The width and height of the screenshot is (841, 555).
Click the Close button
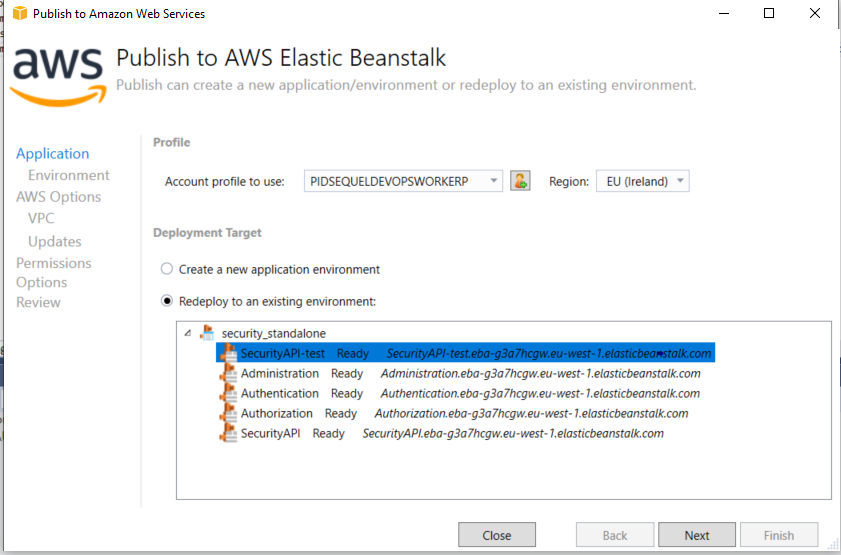coord(497,535)
